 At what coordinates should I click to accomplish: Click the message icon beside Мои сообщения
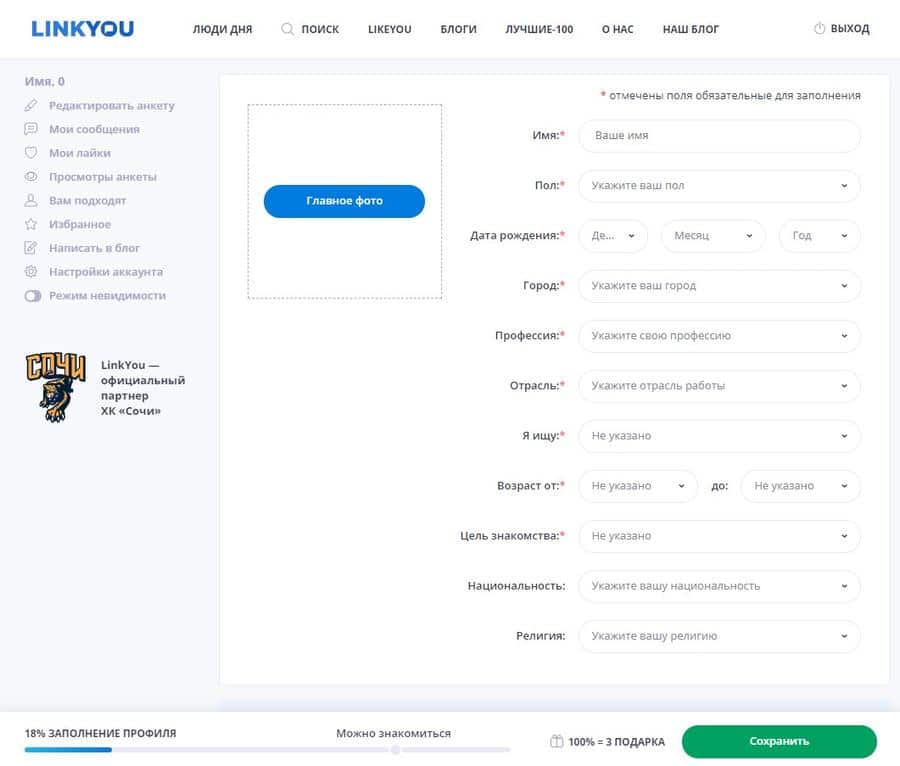[31, 129]
